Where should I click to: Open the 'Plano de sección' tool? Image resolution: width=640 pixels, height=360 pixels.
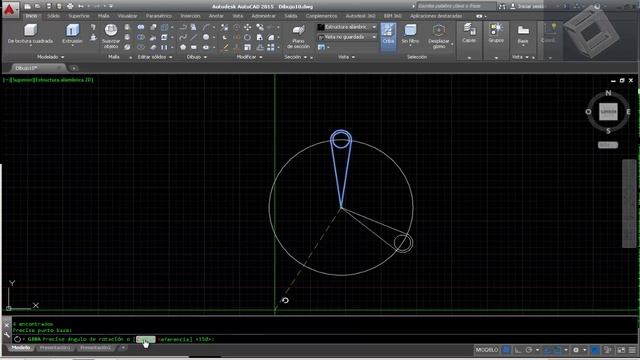point(298,36)
